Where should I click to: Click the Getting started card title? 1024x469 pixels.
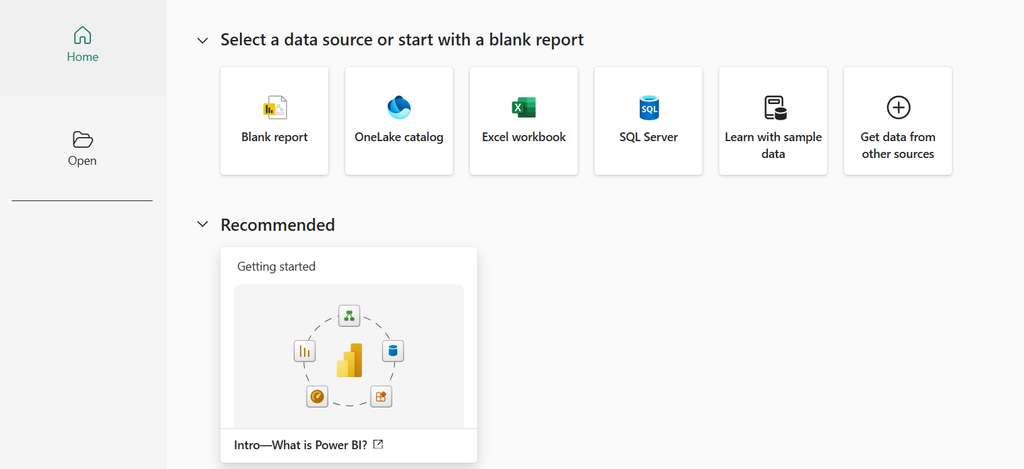pyautogui.click(x=276, y=267)
